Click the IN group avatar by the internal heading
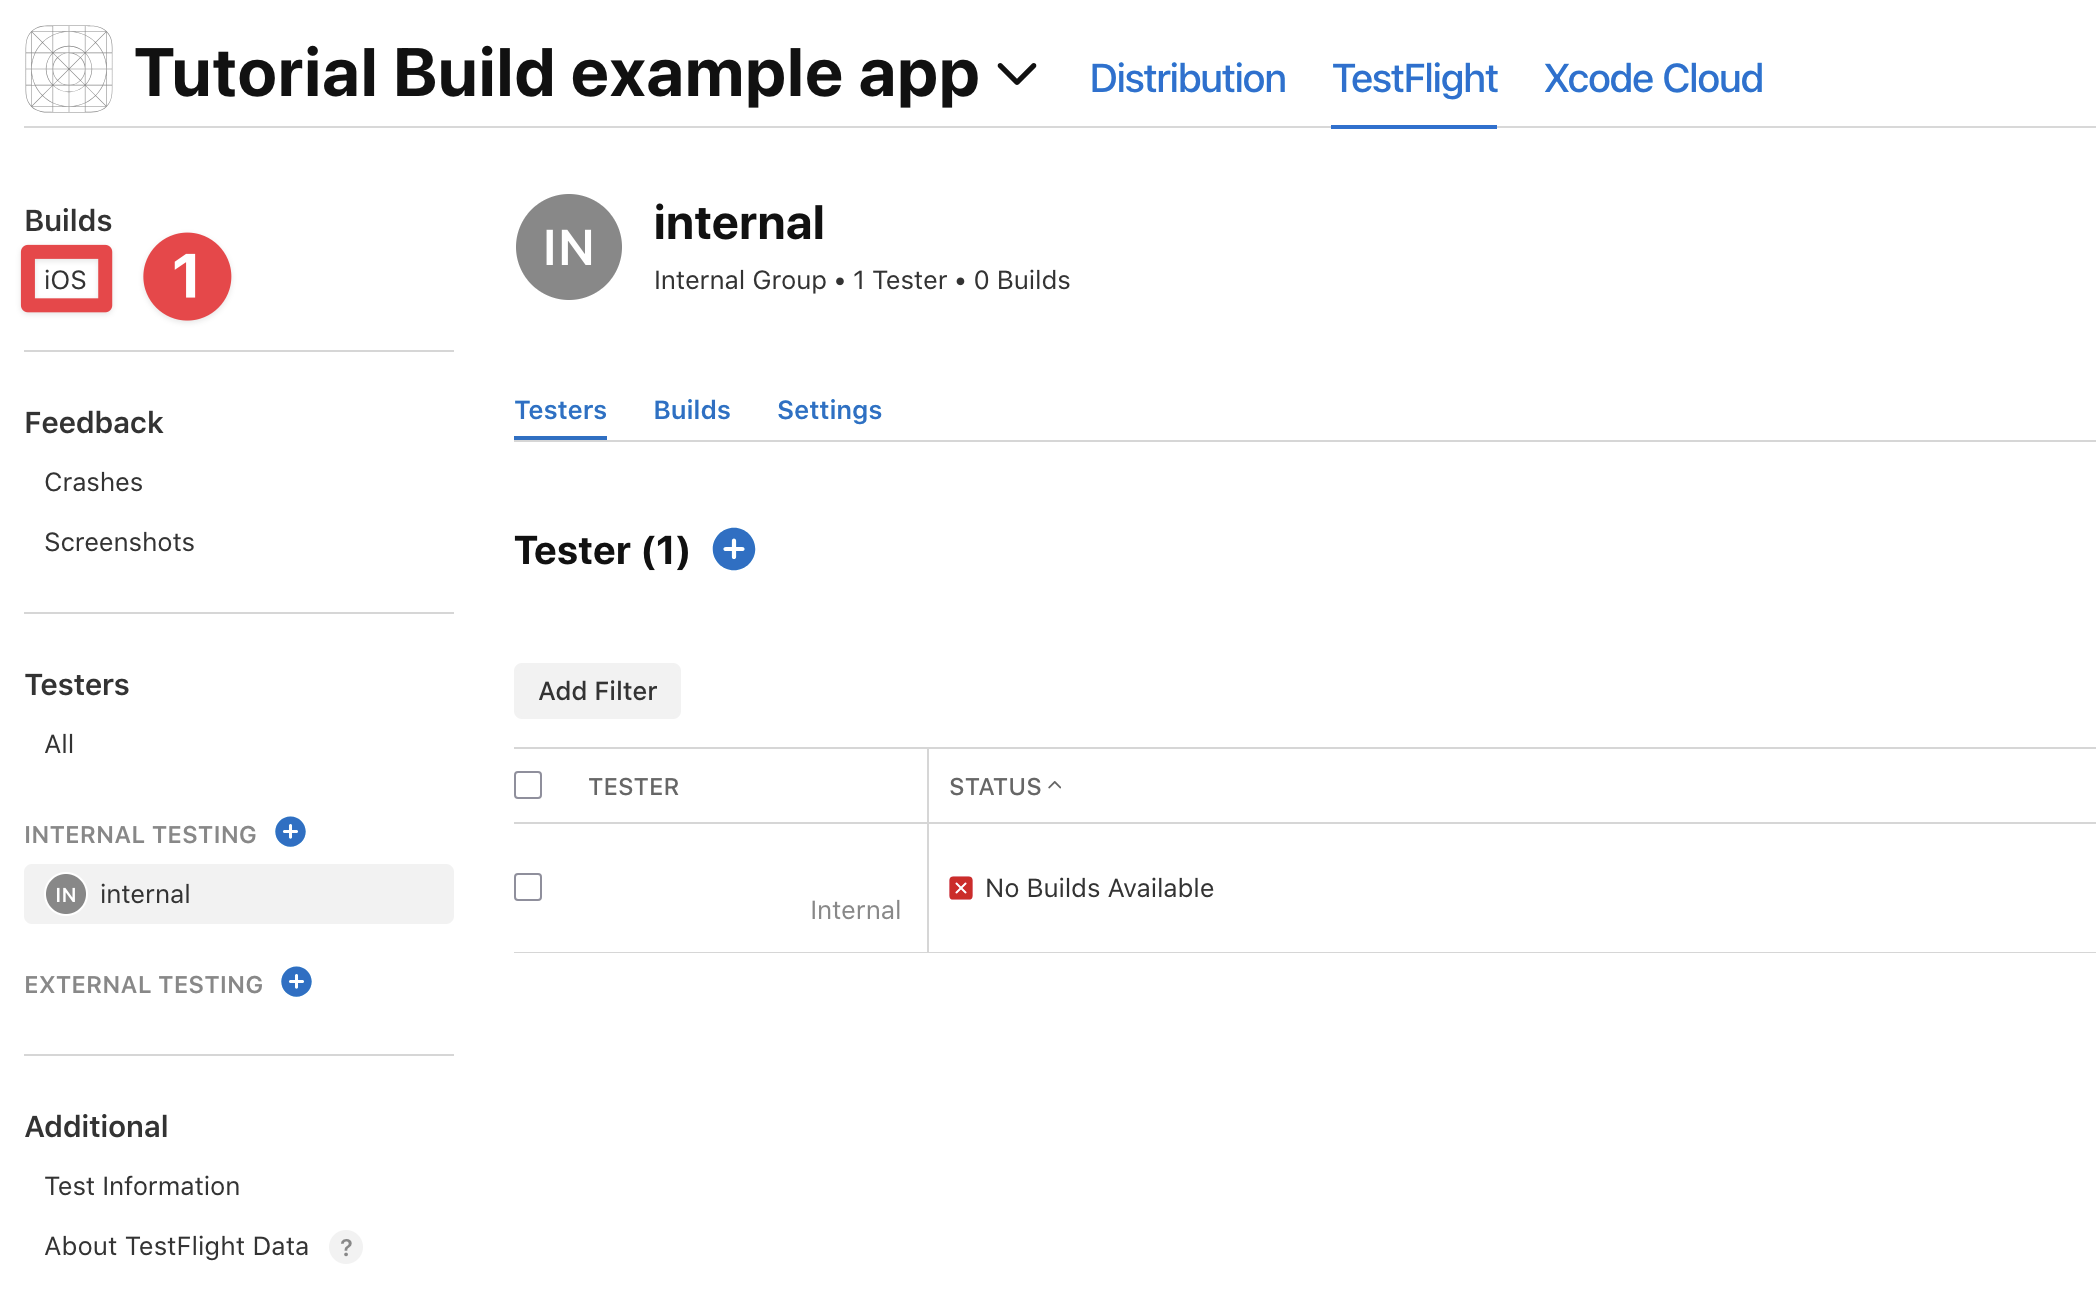Viewport: 2096px width, 1294px height. (568, 247)
